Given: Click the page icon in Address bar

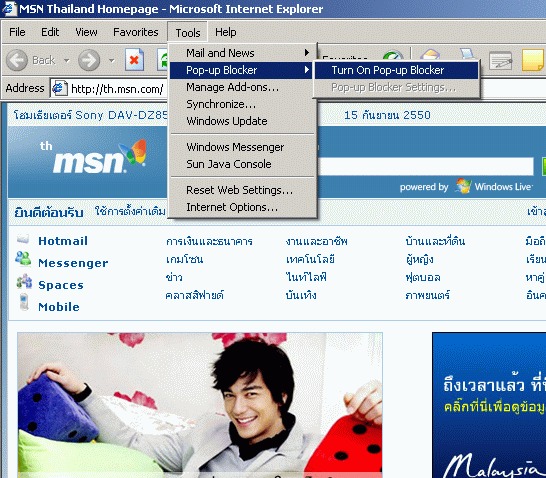Looking at the screenshot, I should click(60, 88).
